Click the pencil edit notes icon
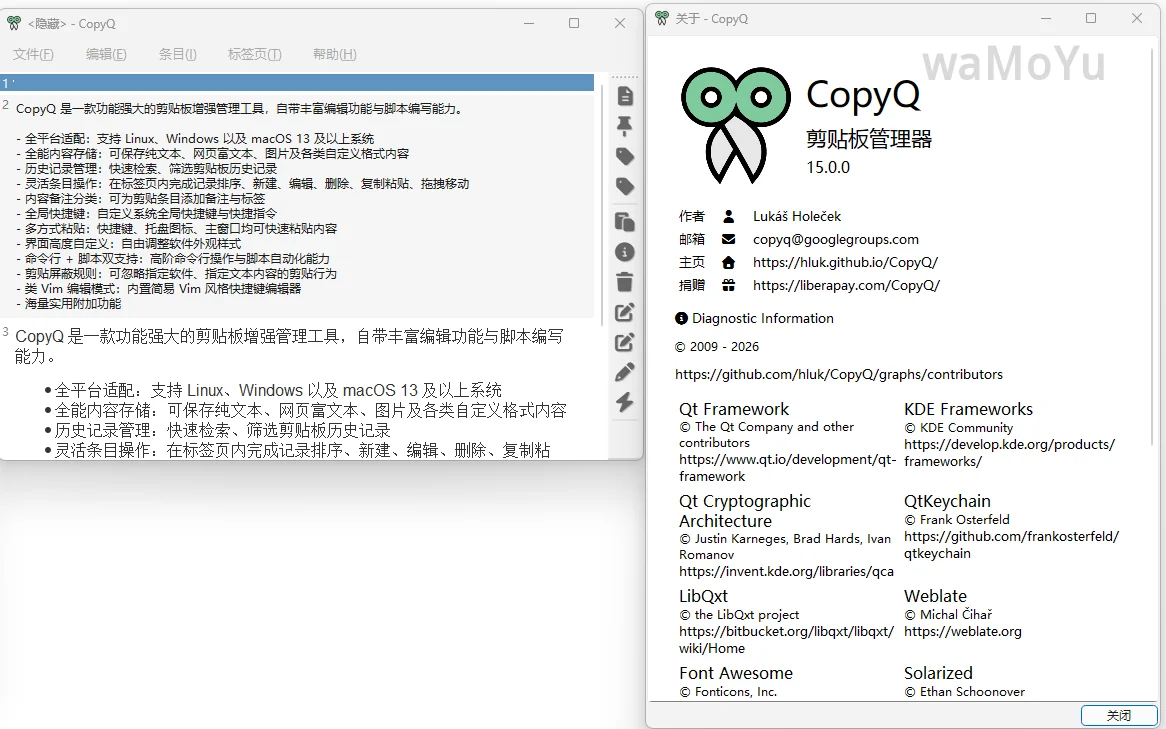This screenshot has width=1166, height=729. 625,372
